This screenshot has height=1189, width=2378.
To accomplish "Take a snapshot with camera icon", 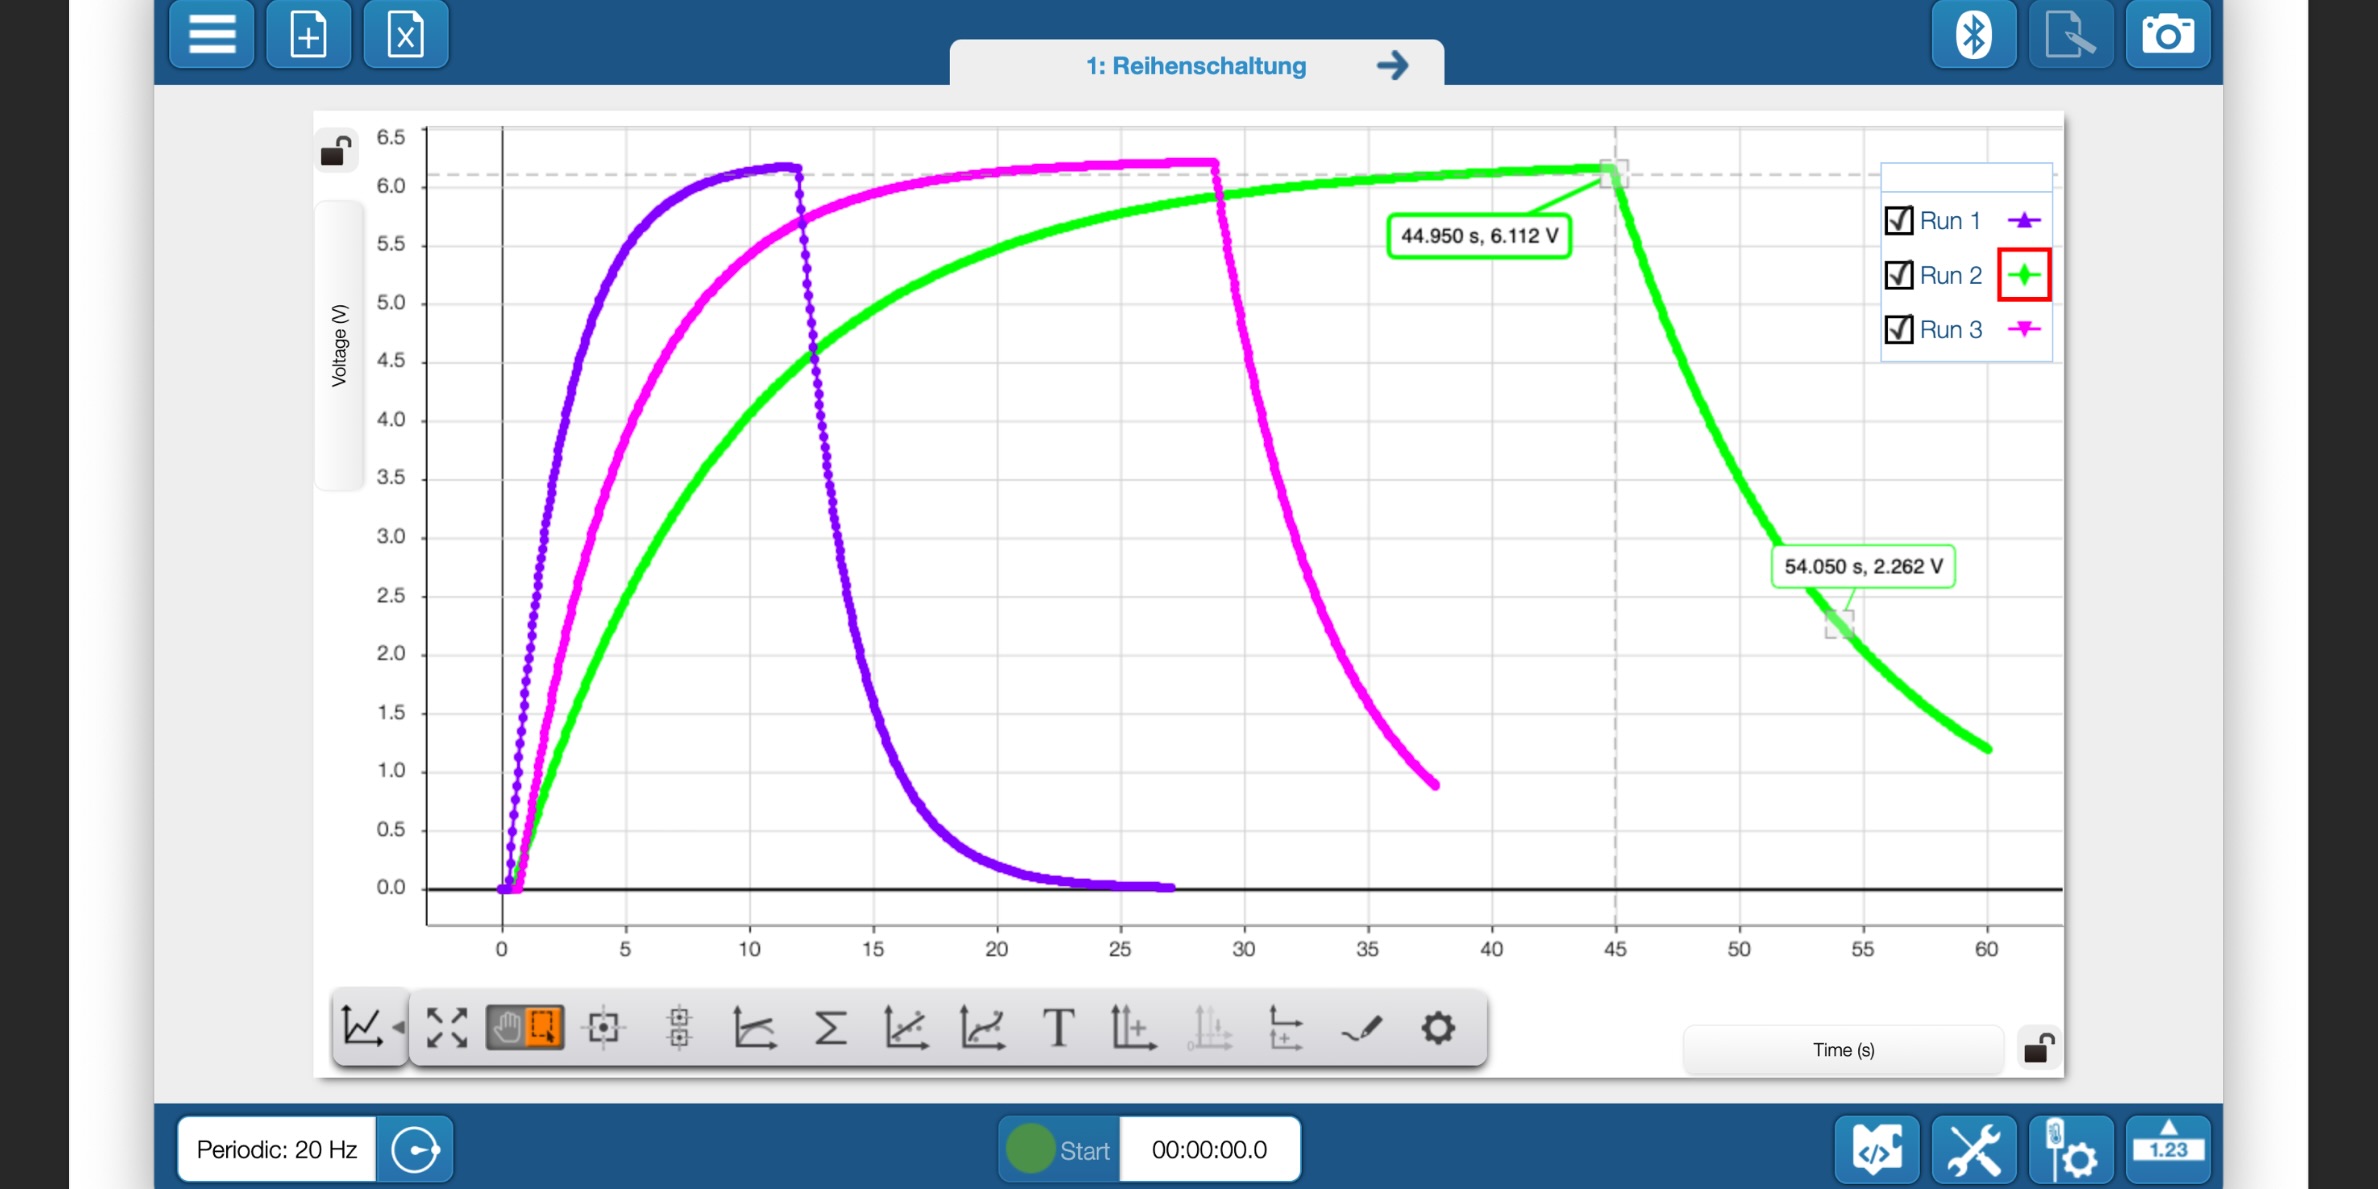I will click(2167, 36).
